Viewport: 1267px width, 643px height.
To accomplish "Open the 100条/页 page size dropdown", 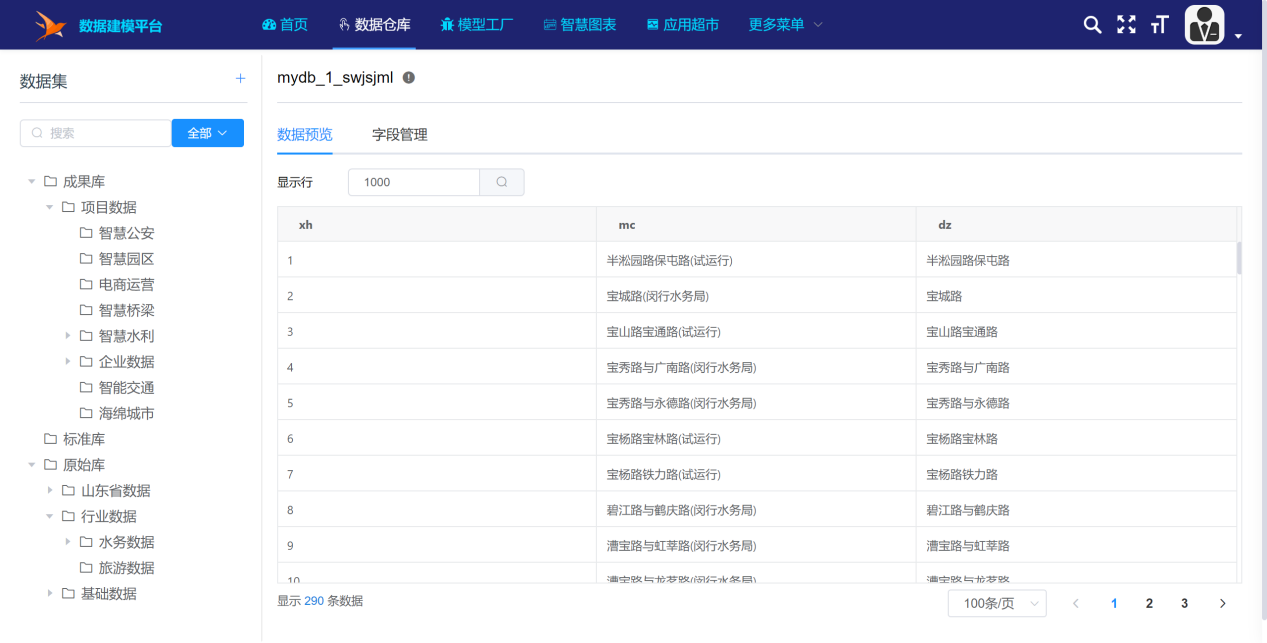I will (x=996, y=603).
